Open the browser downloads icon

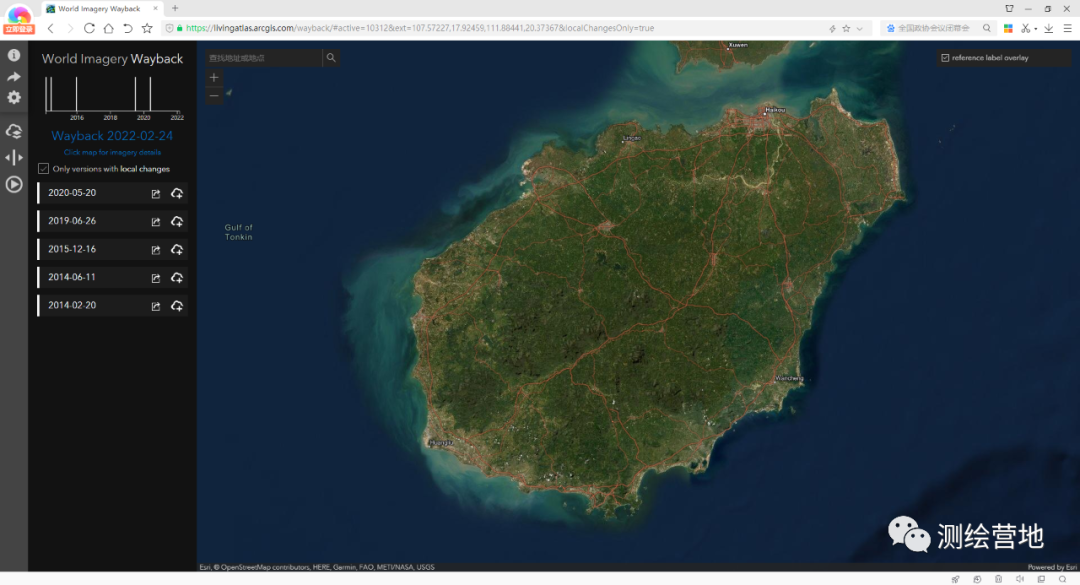[x=1048, y=28]
